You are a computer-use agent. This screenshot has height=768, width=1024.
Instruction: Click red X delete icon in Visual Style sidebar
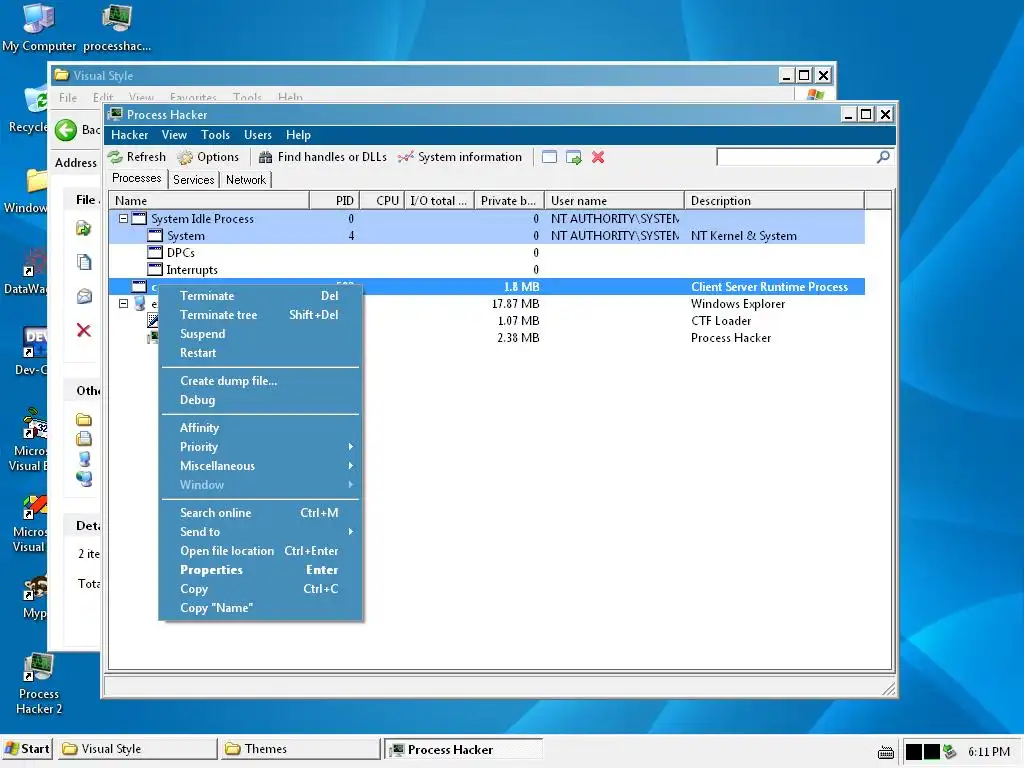coord(84,330)
